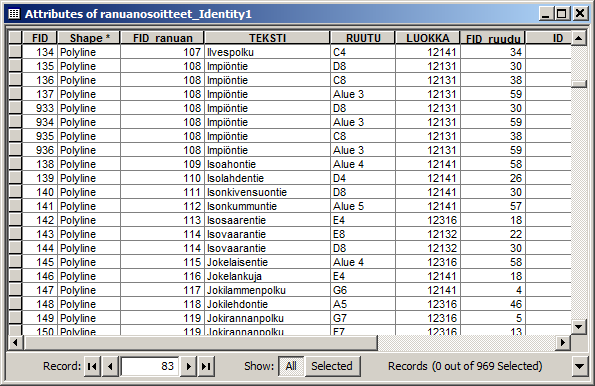Go to the next record button
Image resolution: width=595 pixels, height=386 pixels.
188,366
